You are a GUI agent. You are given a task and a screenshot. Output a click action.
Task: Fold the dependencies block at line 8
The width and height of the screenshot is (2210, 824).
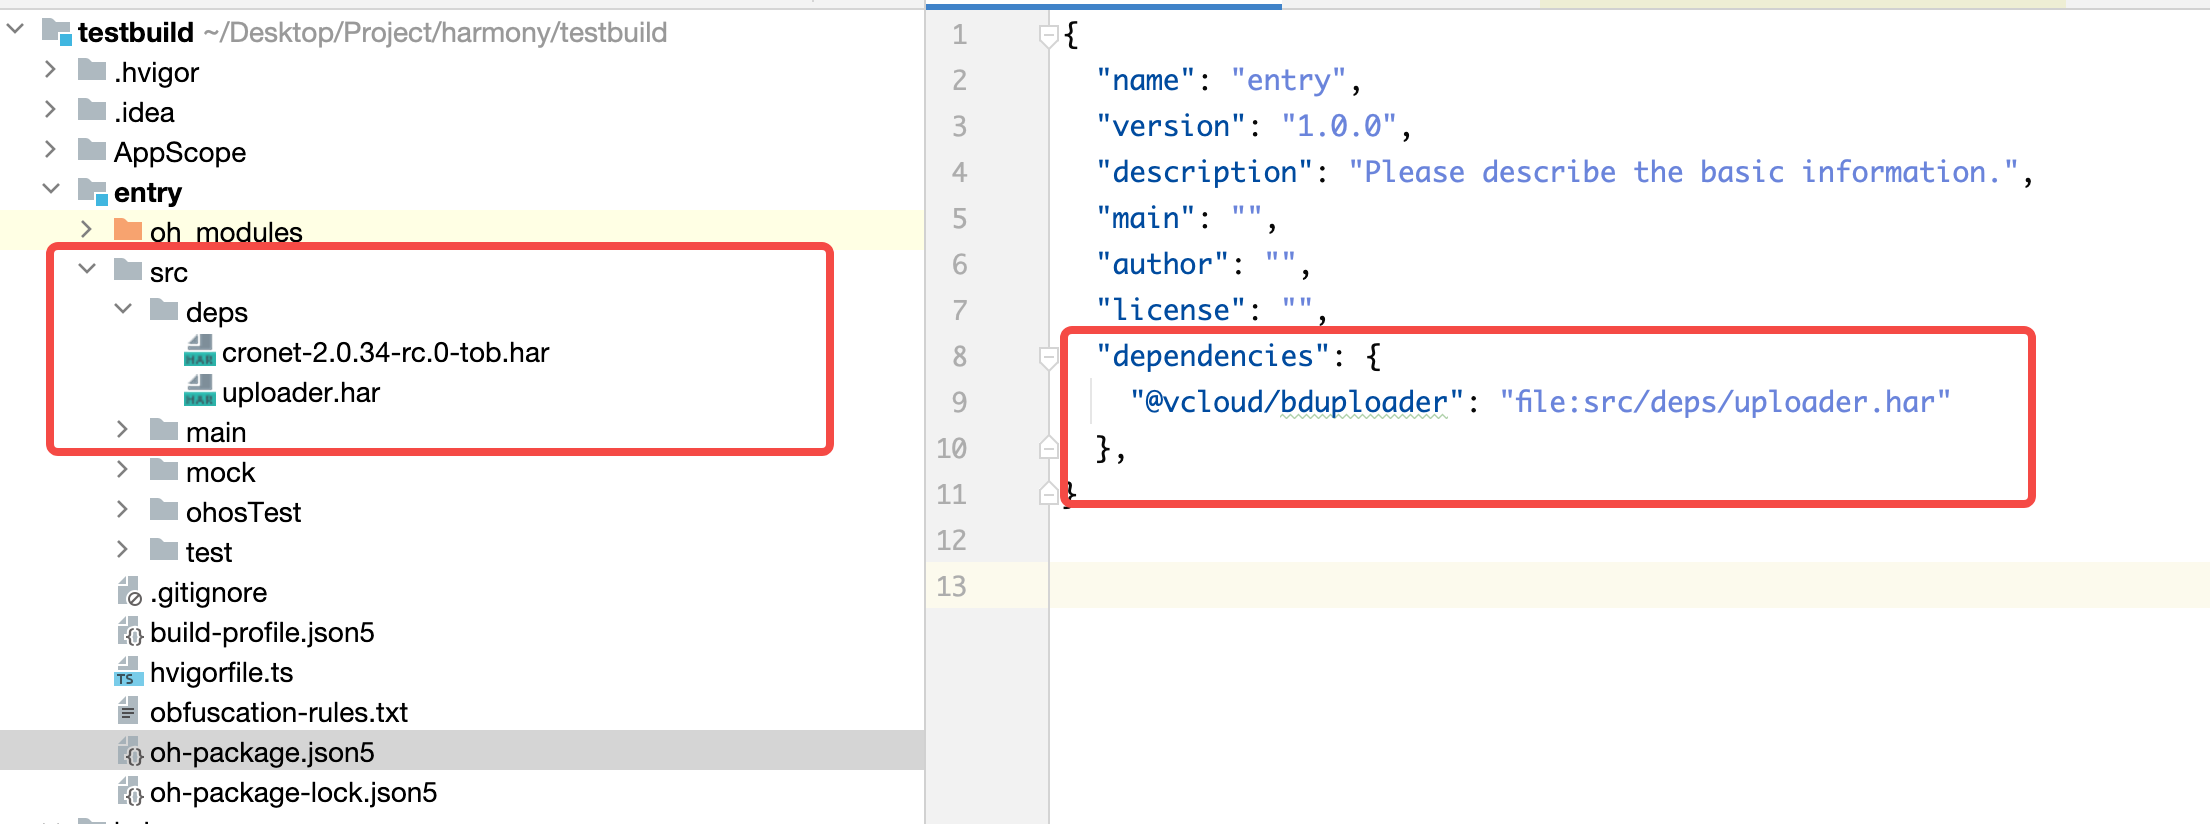[x=1048, y=357]
